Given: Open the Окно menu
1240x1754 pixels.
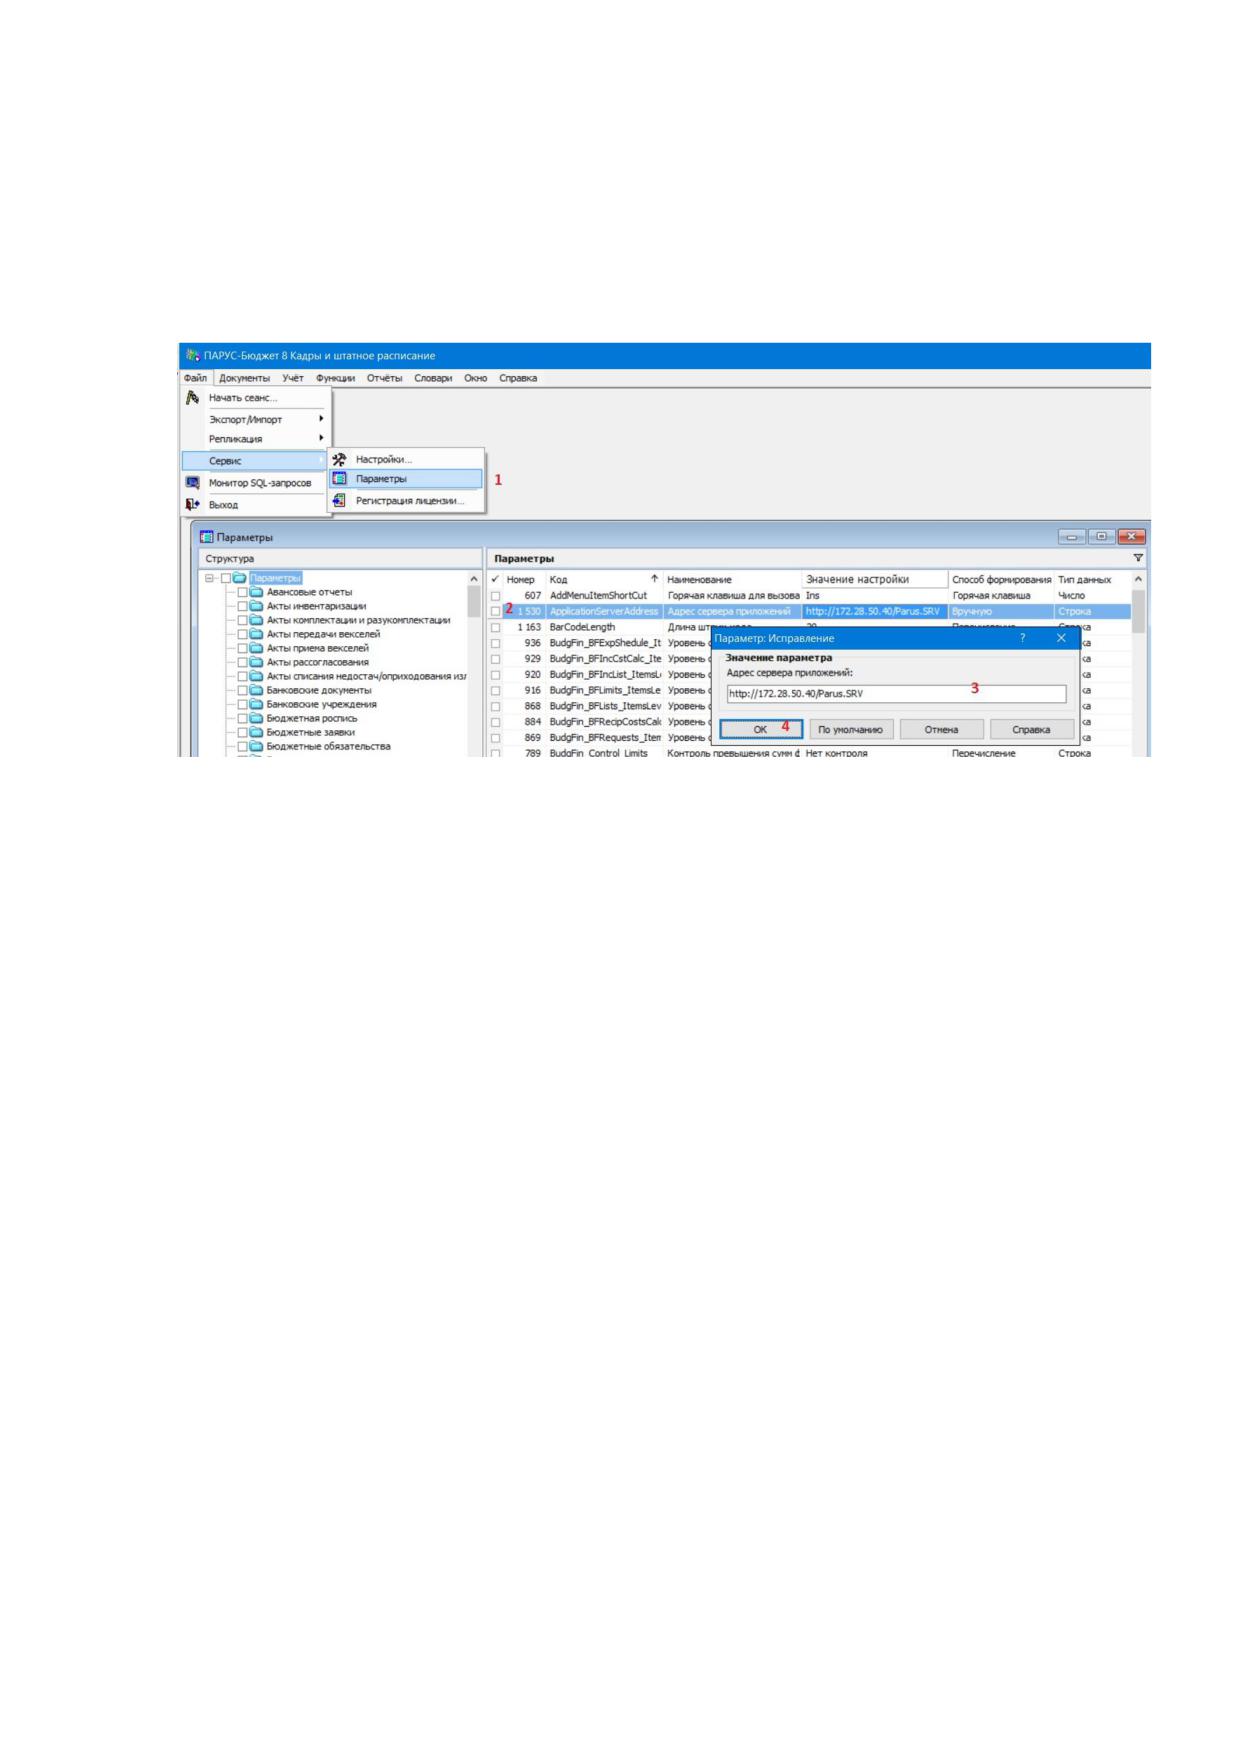Looking at the screenshot, I should [x=476, y=378].
